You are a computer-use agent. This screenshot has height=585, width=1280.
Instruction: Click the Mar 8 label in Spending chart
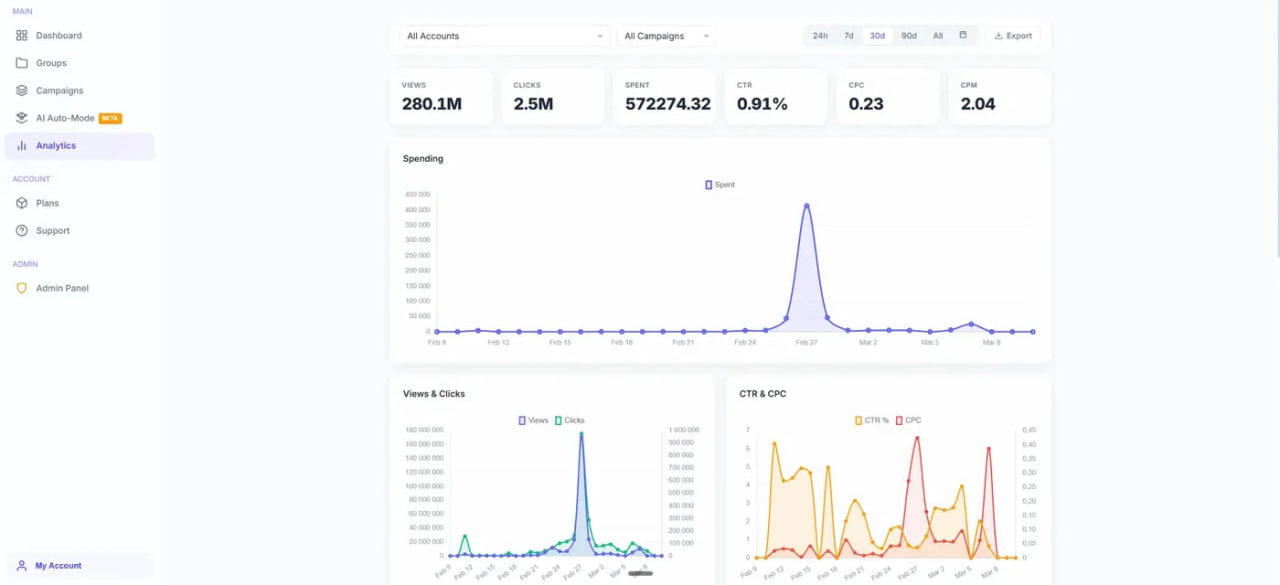click(x=991, y=343)
